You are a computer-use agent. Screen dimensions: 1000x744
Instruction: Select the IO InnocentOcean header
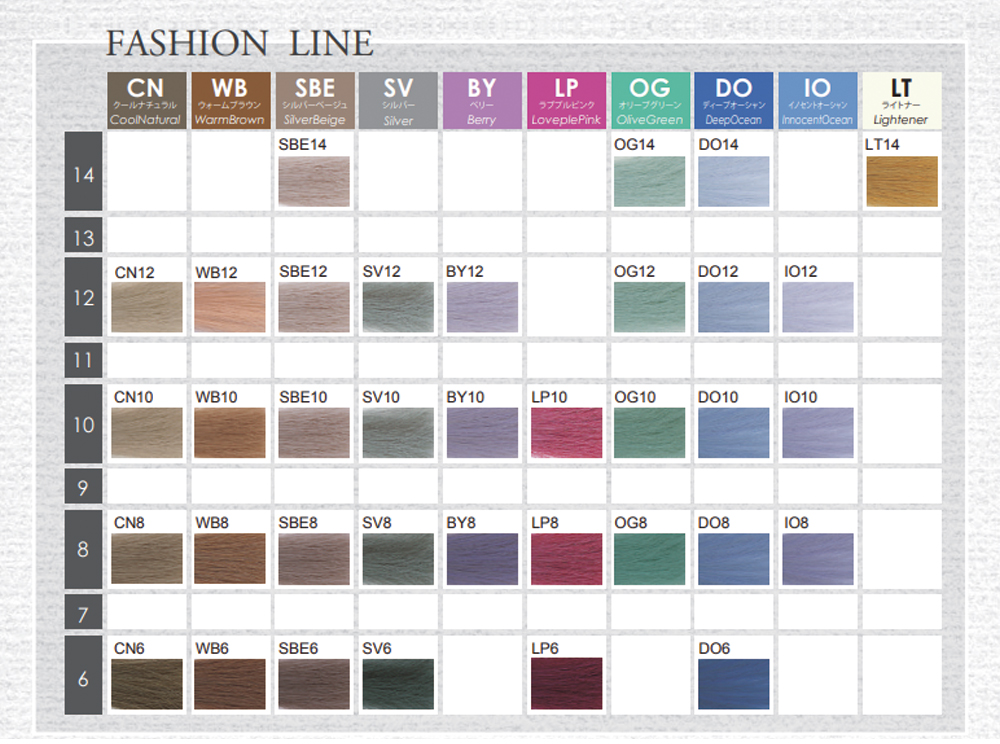coord(817,100)
